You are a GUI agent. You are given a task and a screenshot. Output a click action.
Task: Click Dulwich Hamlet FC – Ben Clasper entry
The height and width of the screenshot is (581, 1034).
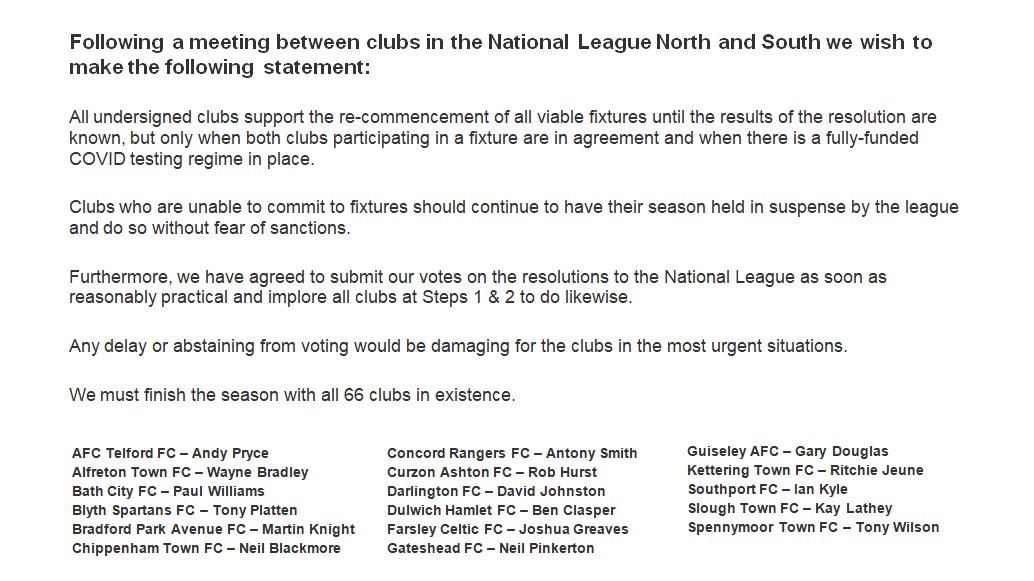[x=501, y=510]
